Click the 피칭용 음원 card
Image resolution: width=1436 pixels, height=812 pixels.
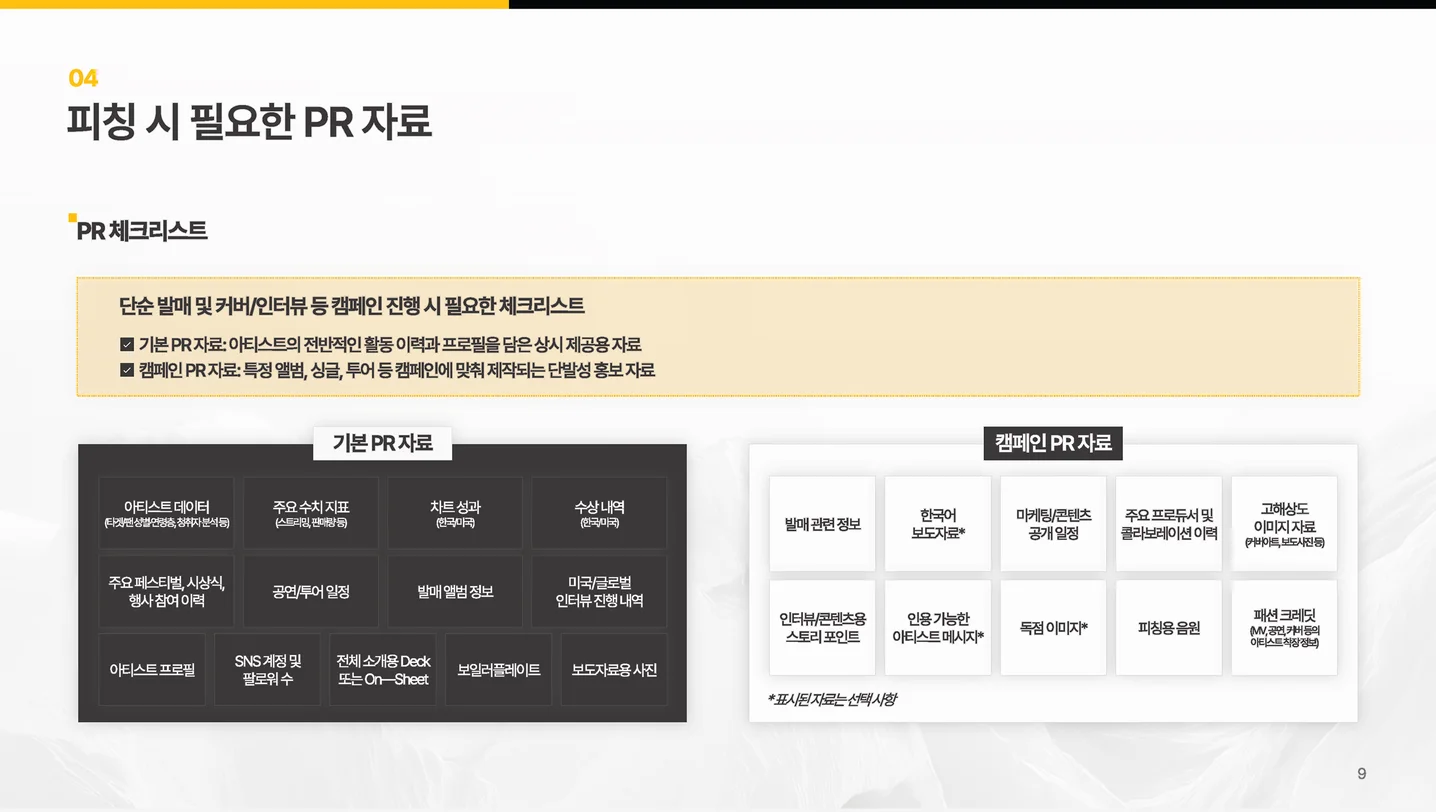(1169, 627)
